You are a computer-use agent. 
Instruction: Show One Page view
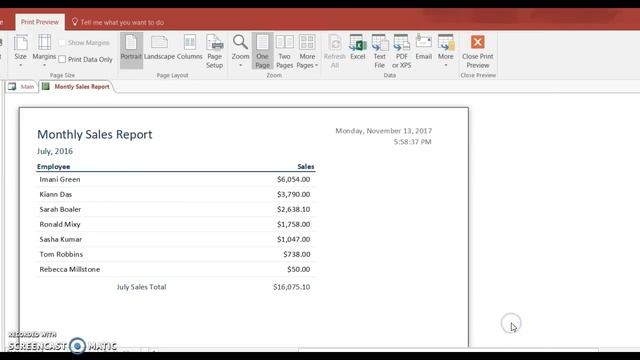(x=262, y=51)
